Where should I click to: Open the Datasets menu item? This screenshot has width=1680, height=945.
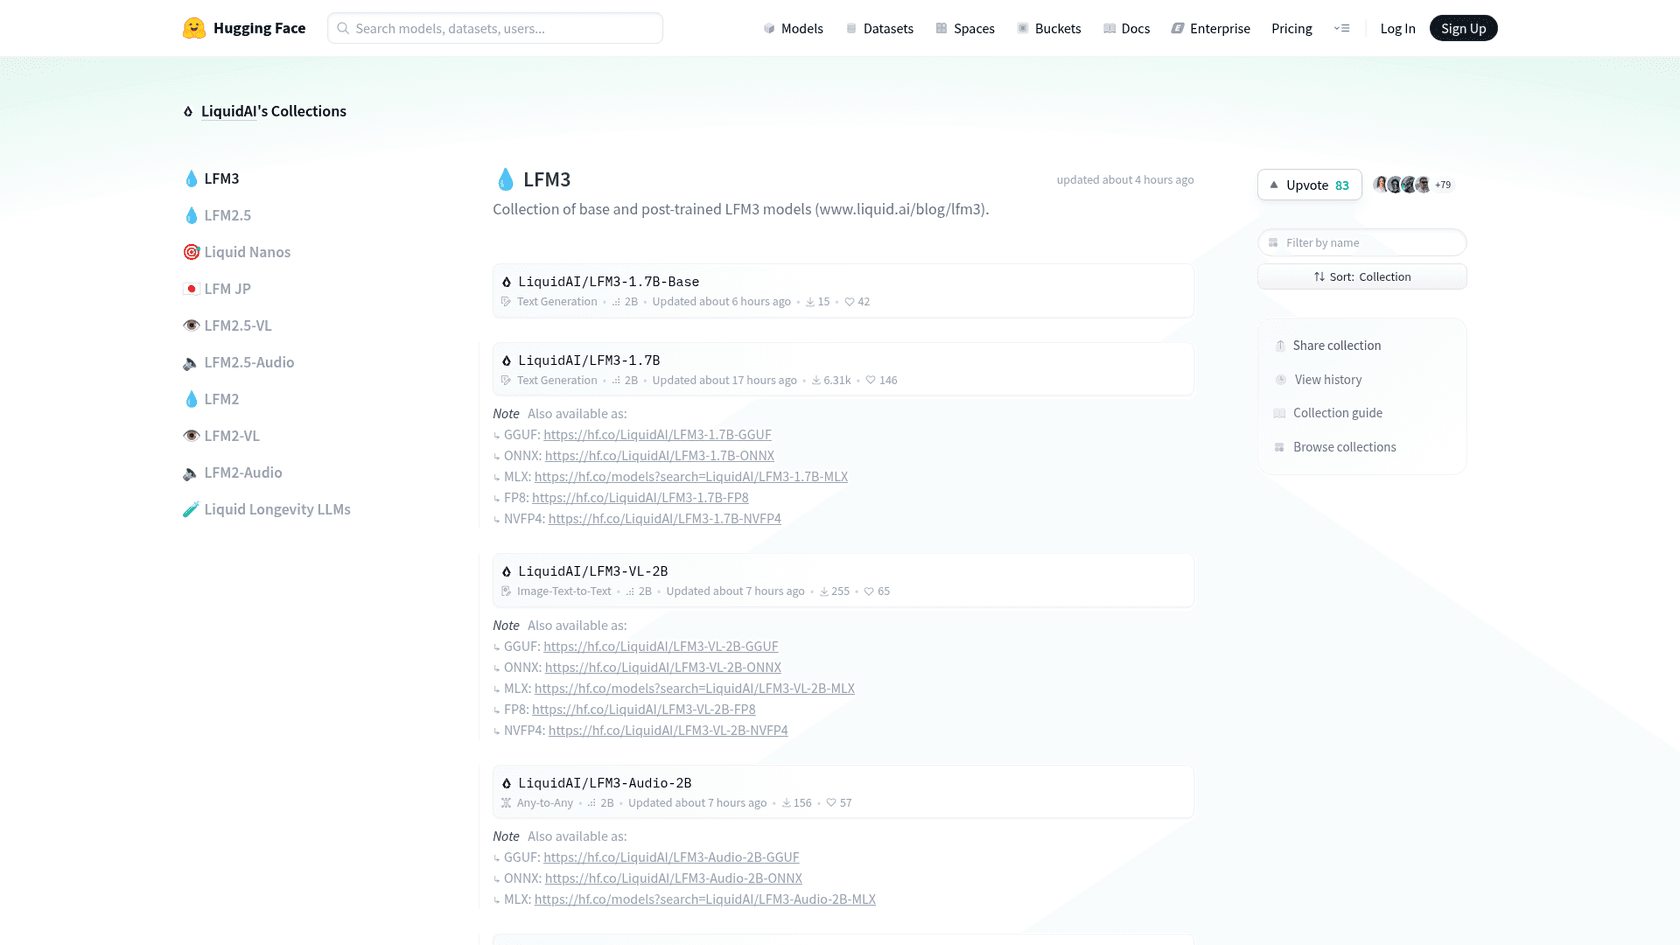[879, 28]
